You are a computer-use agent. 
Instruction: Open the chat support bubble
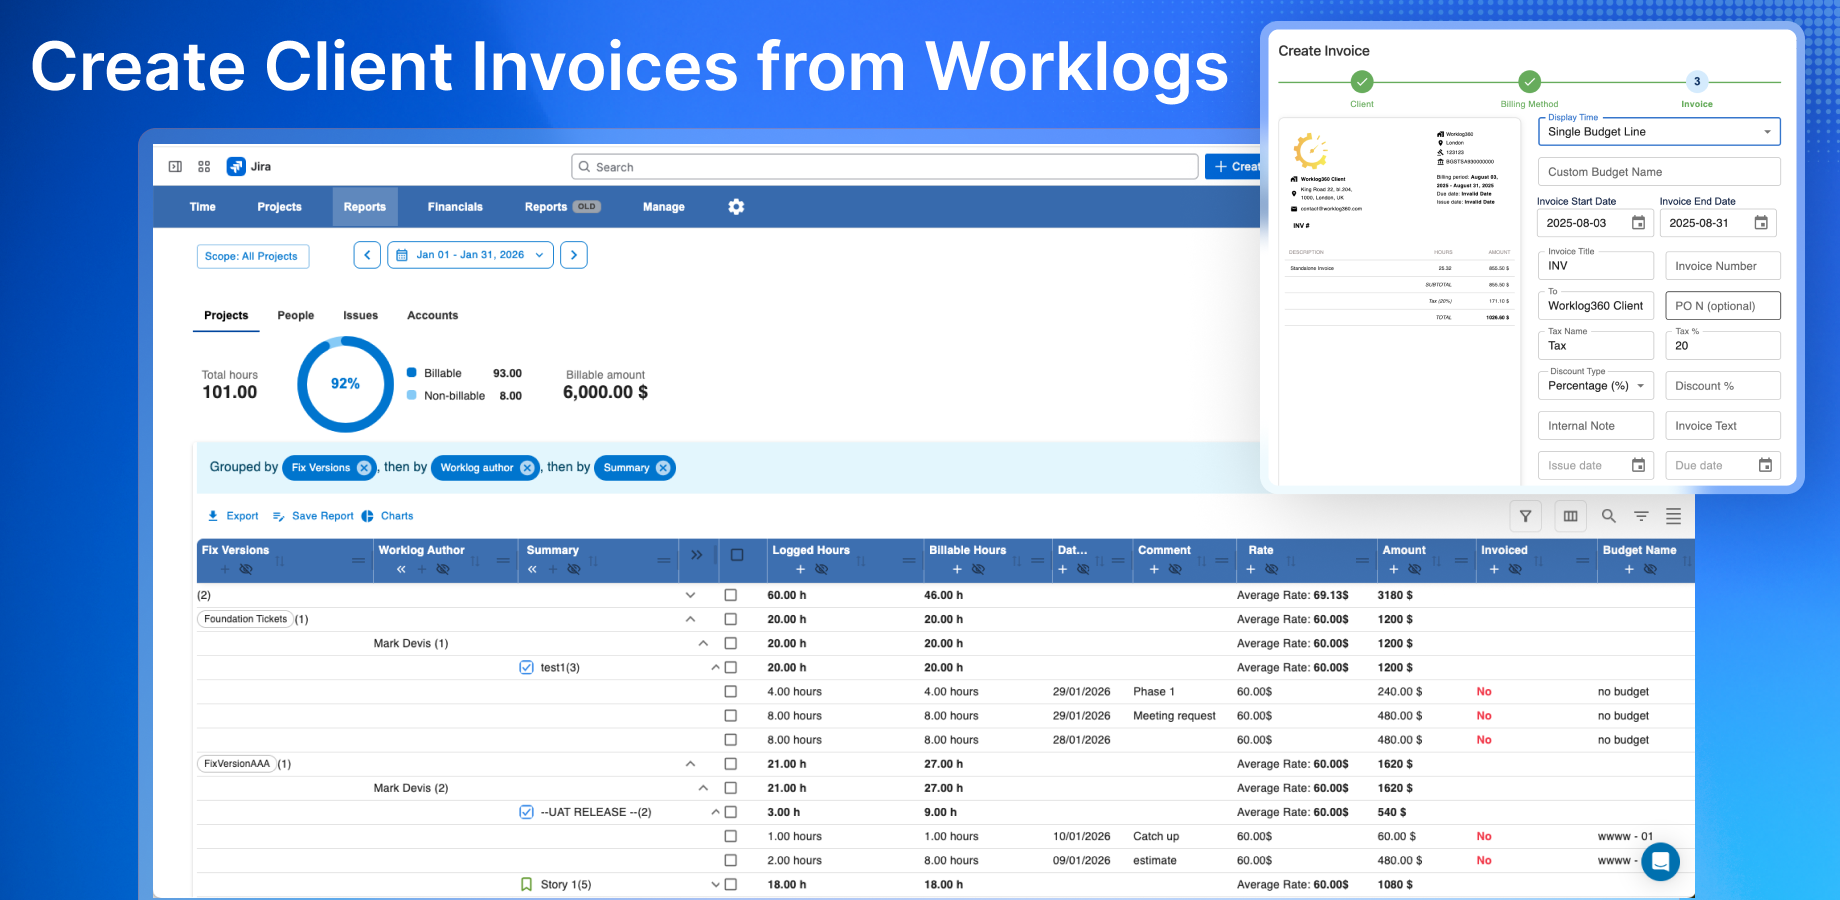point(1660,861)
